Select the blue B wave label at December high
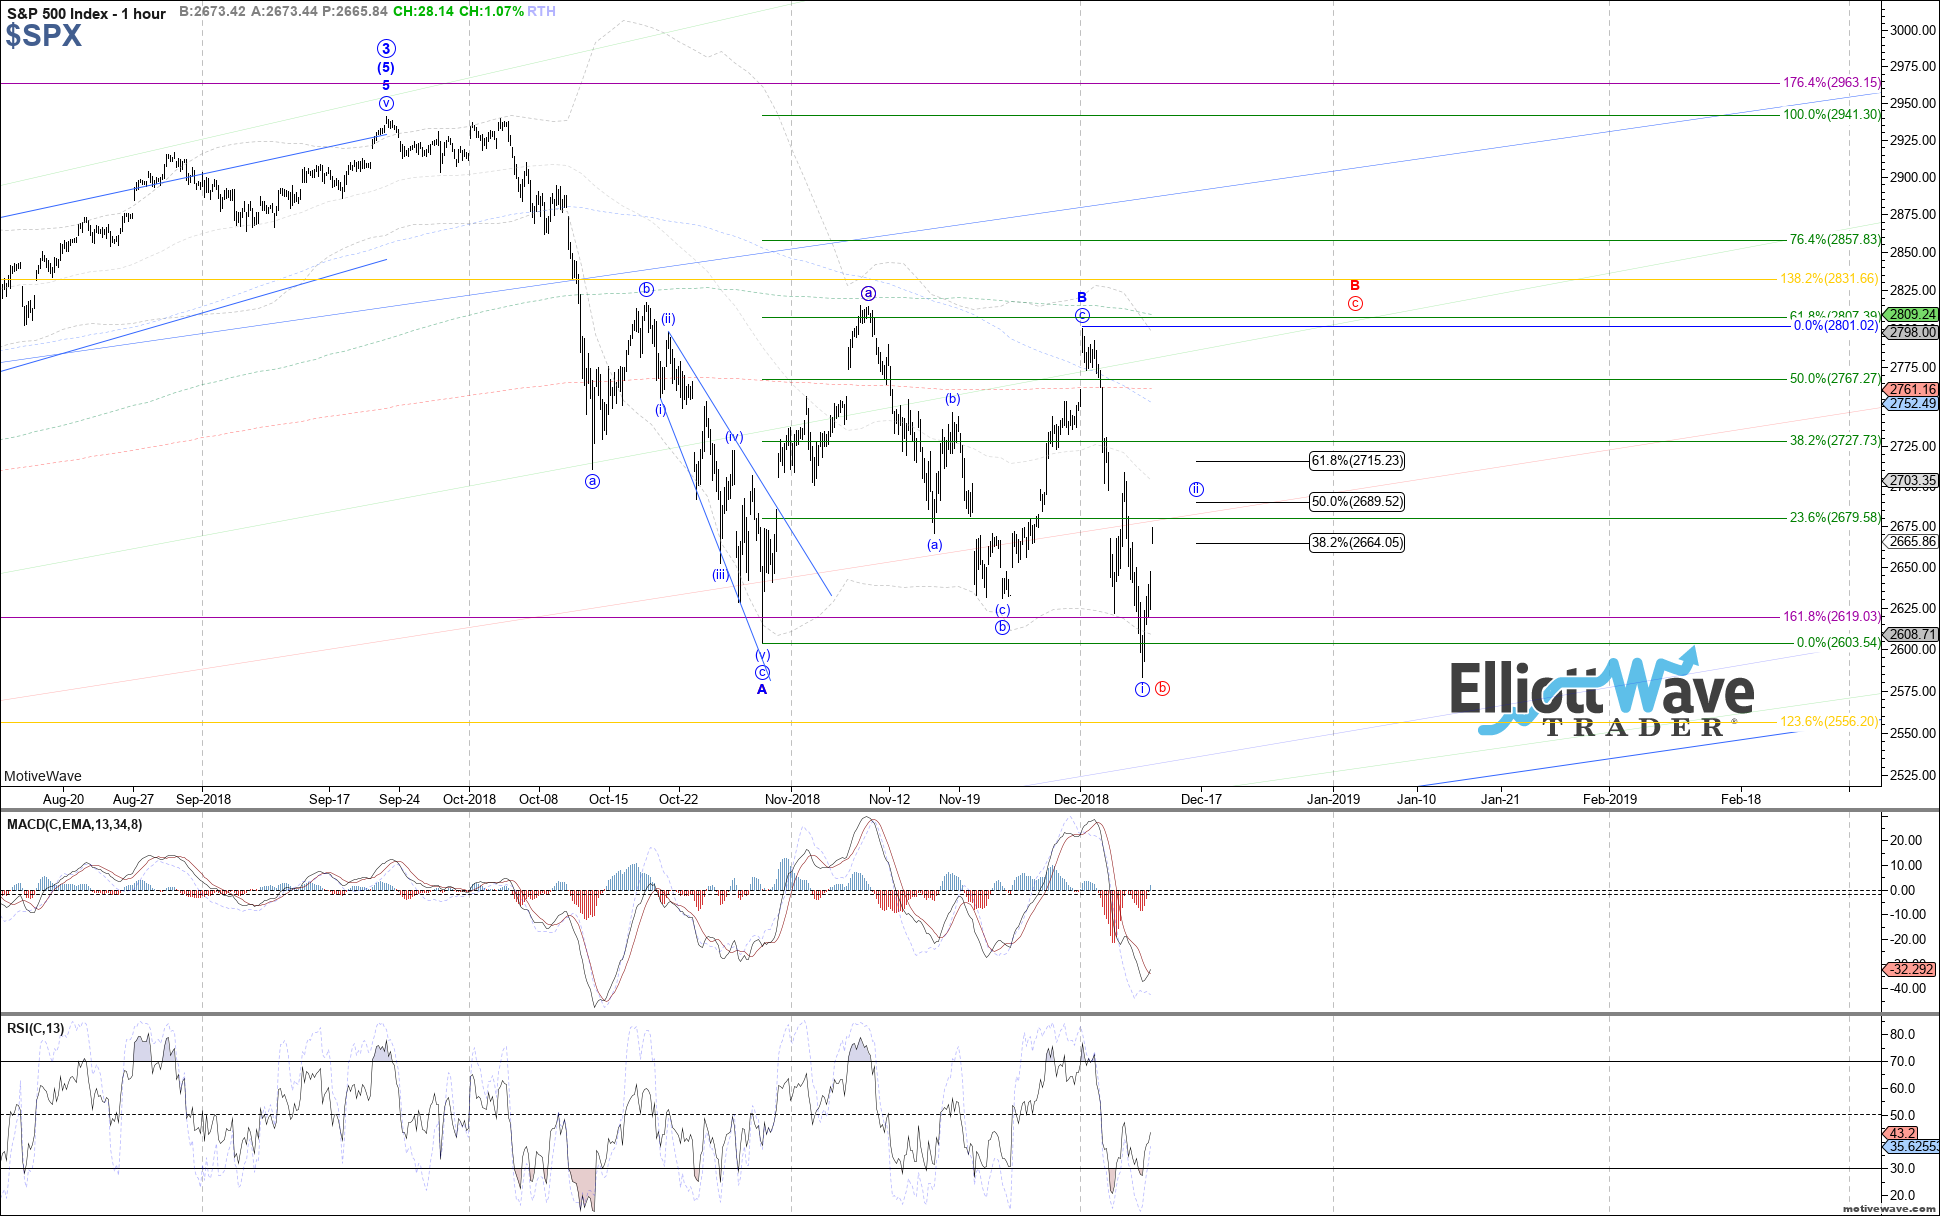 [x=1082, y=298]
